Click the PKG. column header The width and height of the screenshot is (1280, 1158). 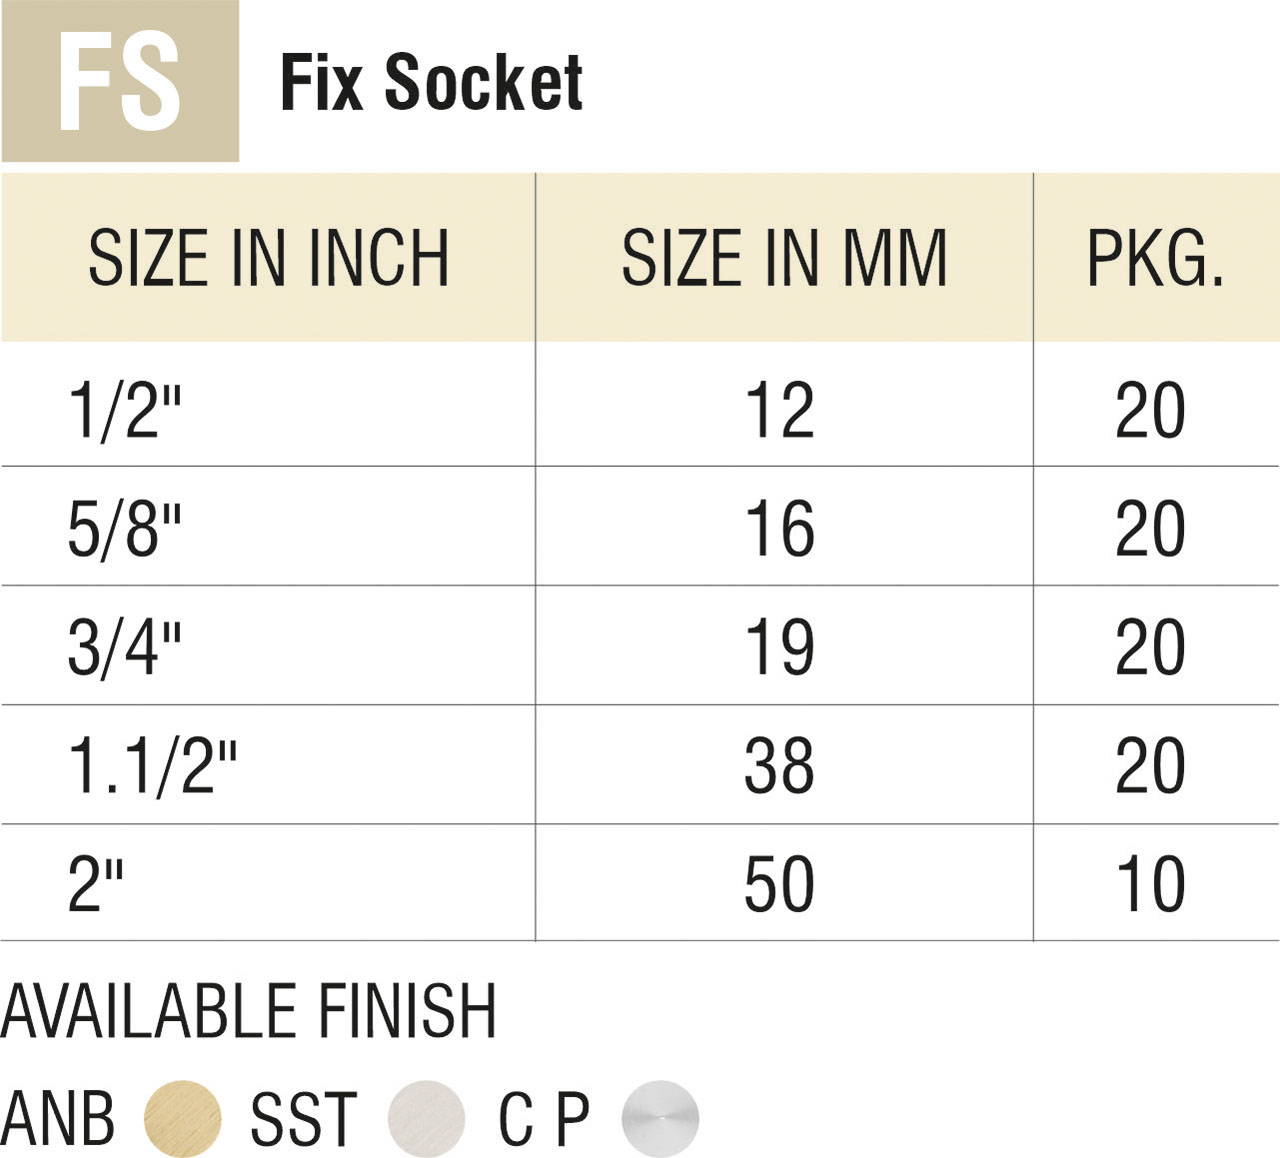tap(1156, 259)
